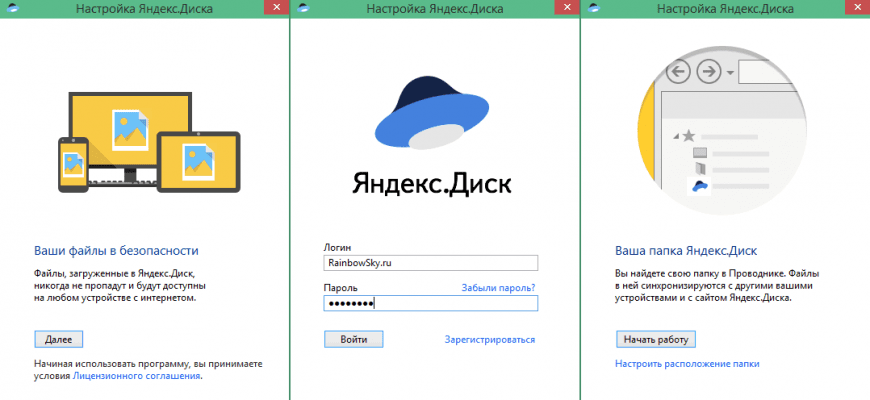Viewport: 870px width, 400px height.
Task: Close the login Настройка Яндекс.Диска window
Action: 566,7
